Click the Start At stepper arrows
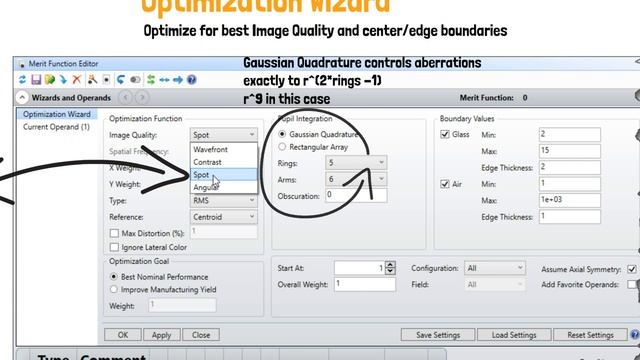Viewport: 640px width, 360px height. (390, 268)
